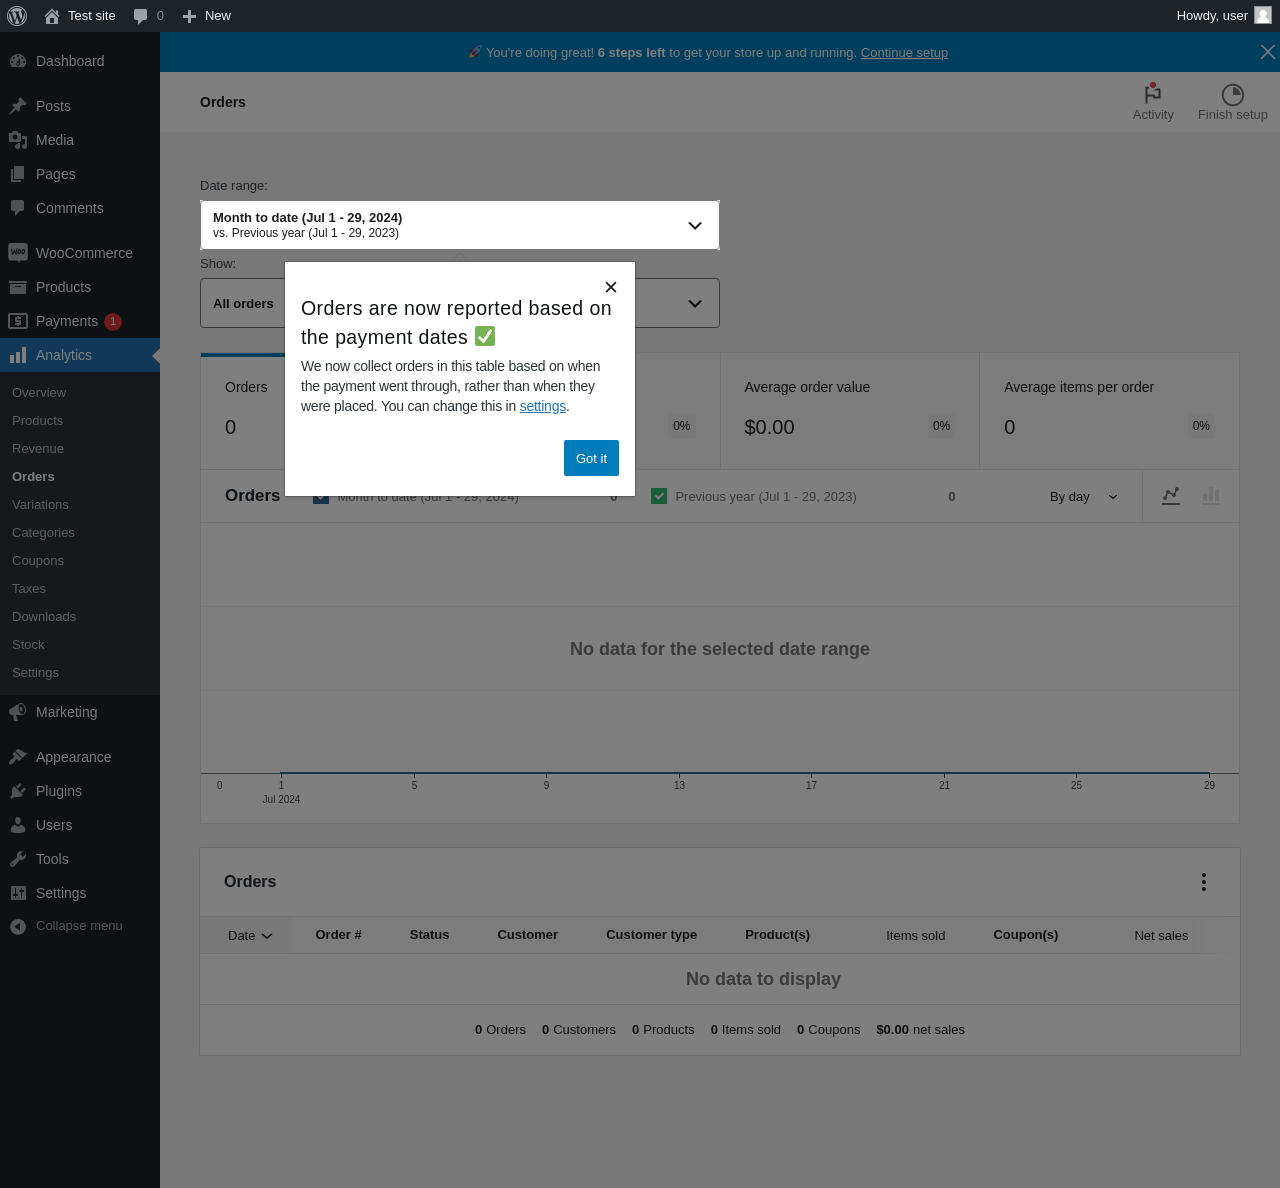Screen dimensions: 1280x1188
Task: Click the Dashboard gauge icon
Action: tap(18, 61)
